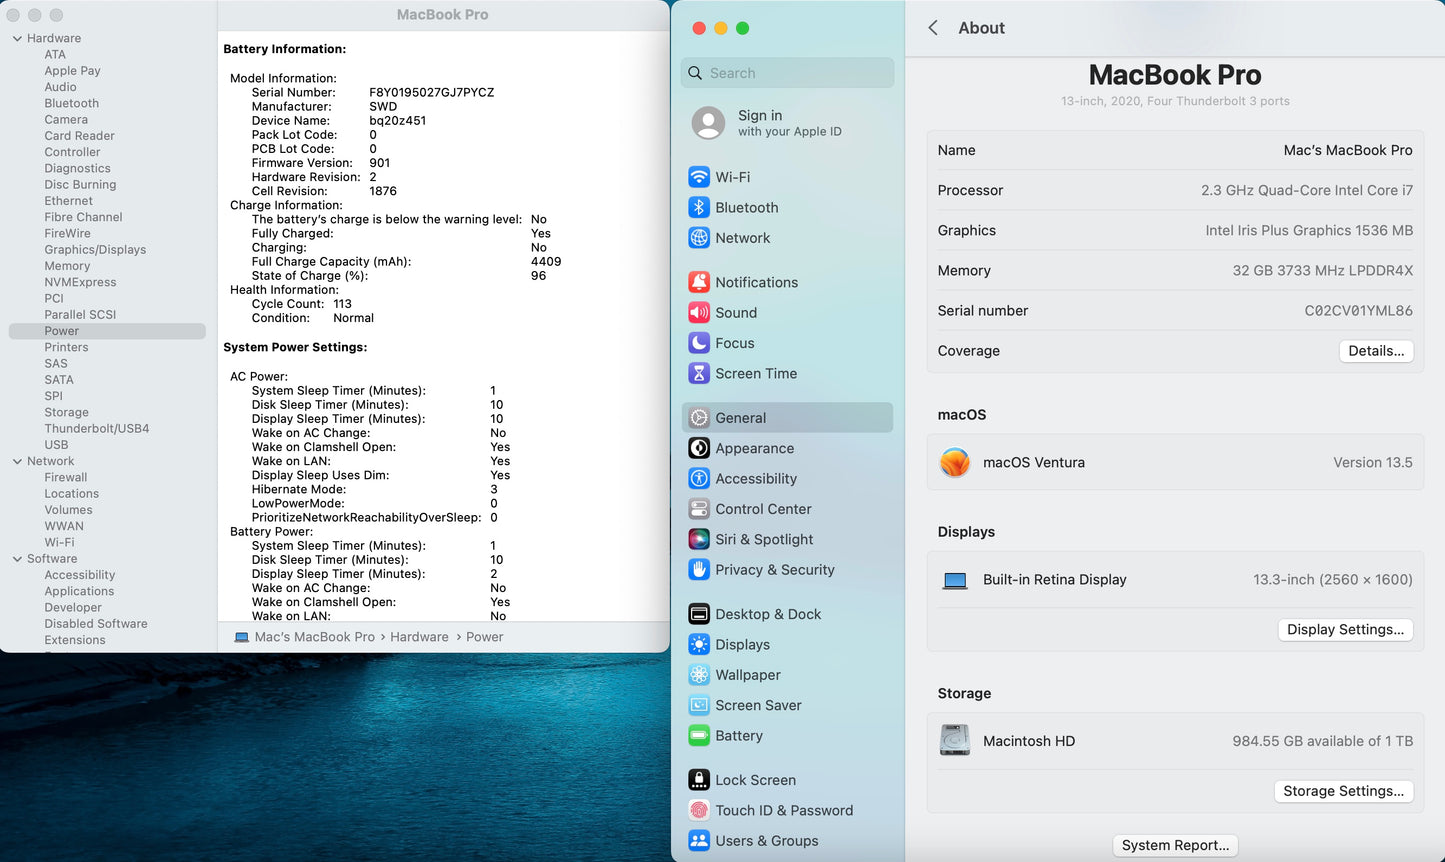
Task: Select Graphics/Displays in hardware list
Action: pyautogui.click(x=95, y=250)
